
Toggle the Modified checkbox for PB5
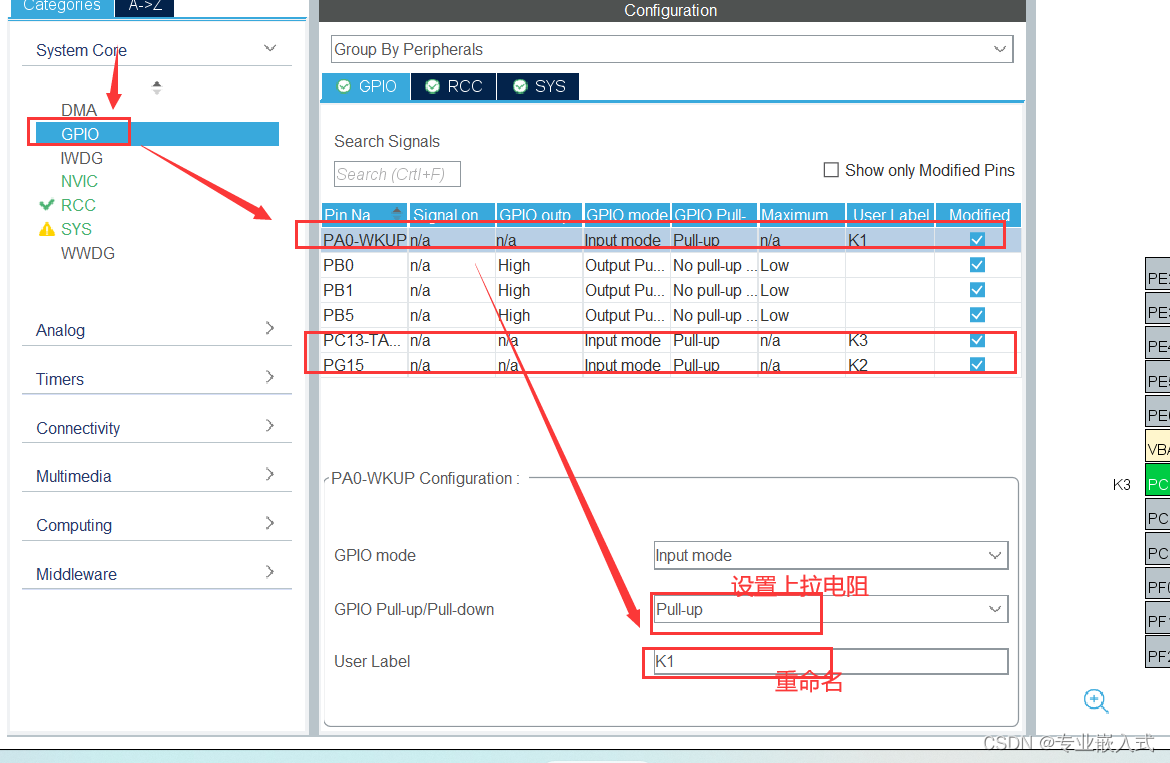tap(977, 315)
